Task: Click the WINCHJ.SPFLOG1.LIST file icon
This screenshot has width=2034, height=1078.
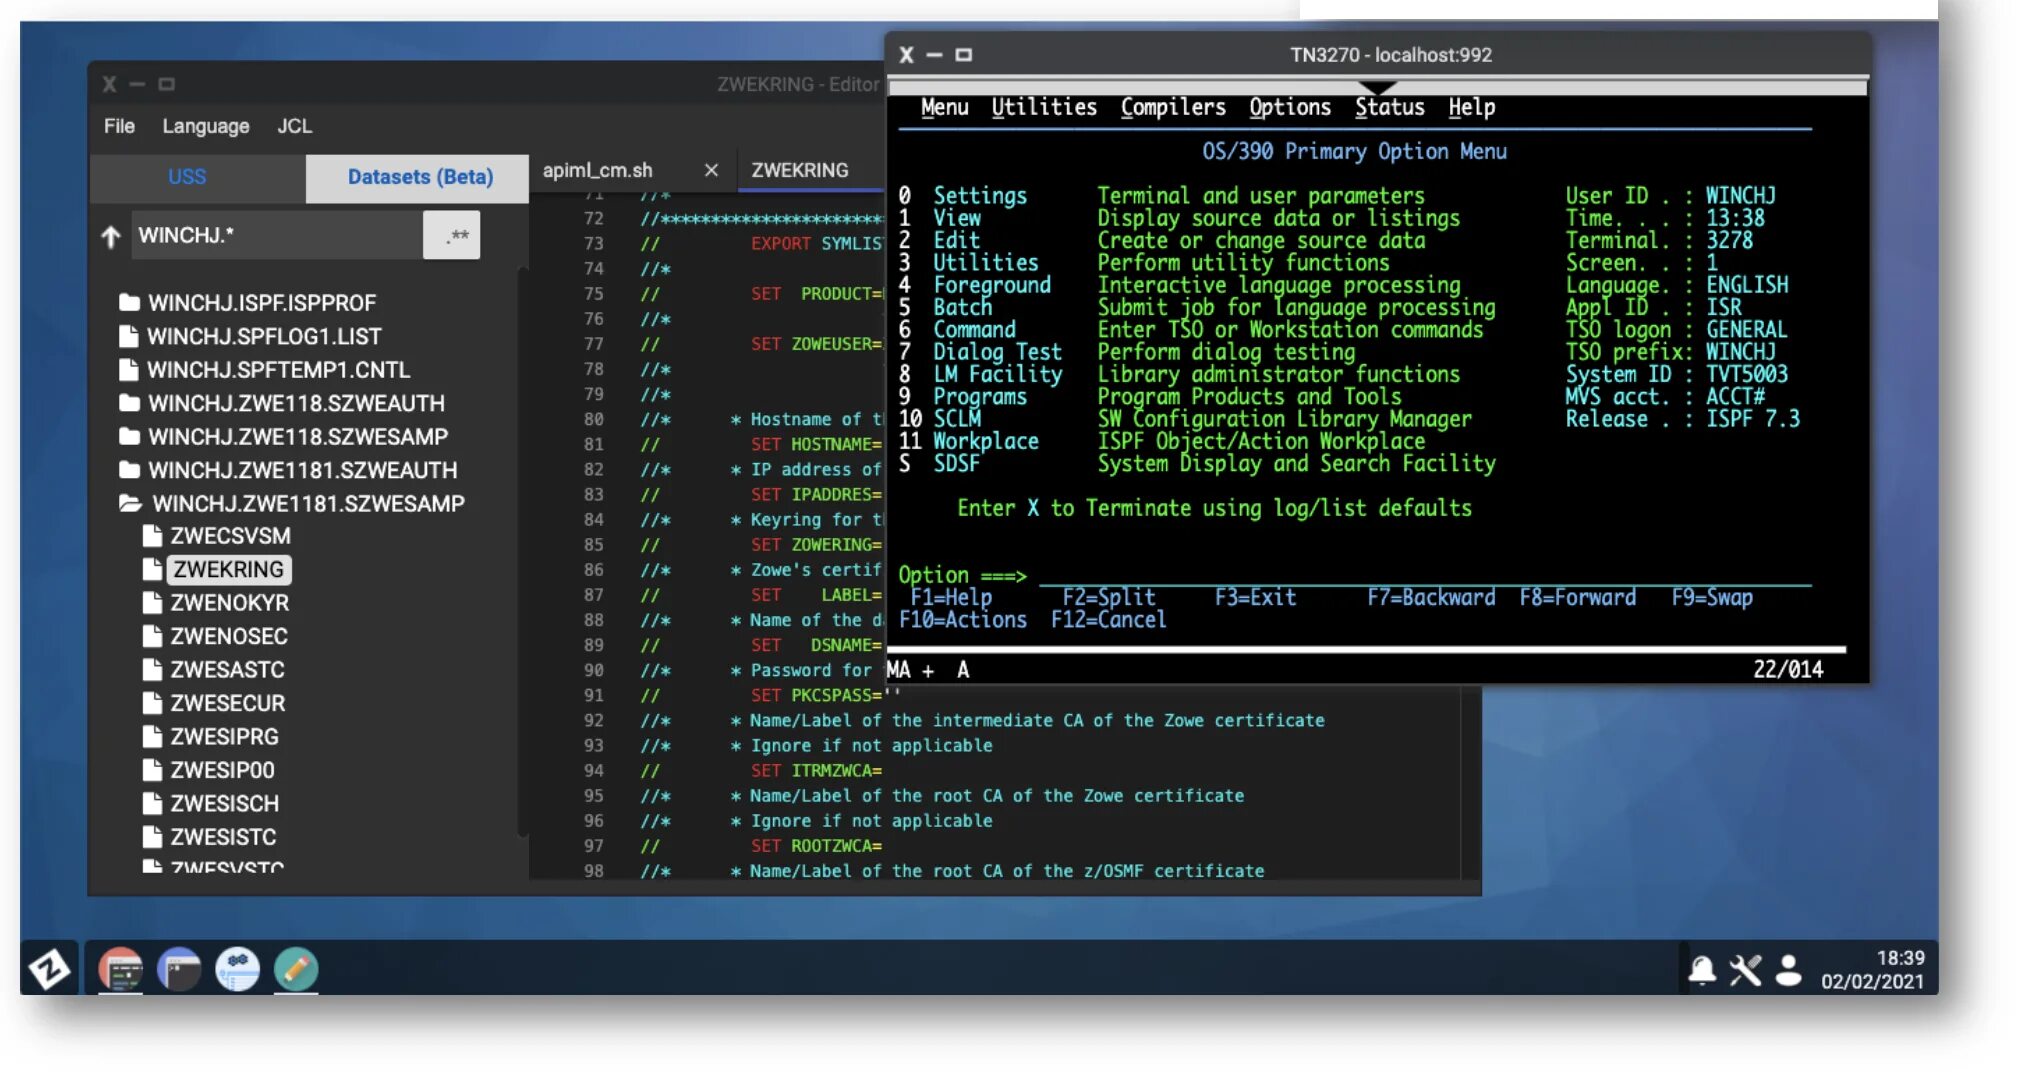Action: pos(128,336)
